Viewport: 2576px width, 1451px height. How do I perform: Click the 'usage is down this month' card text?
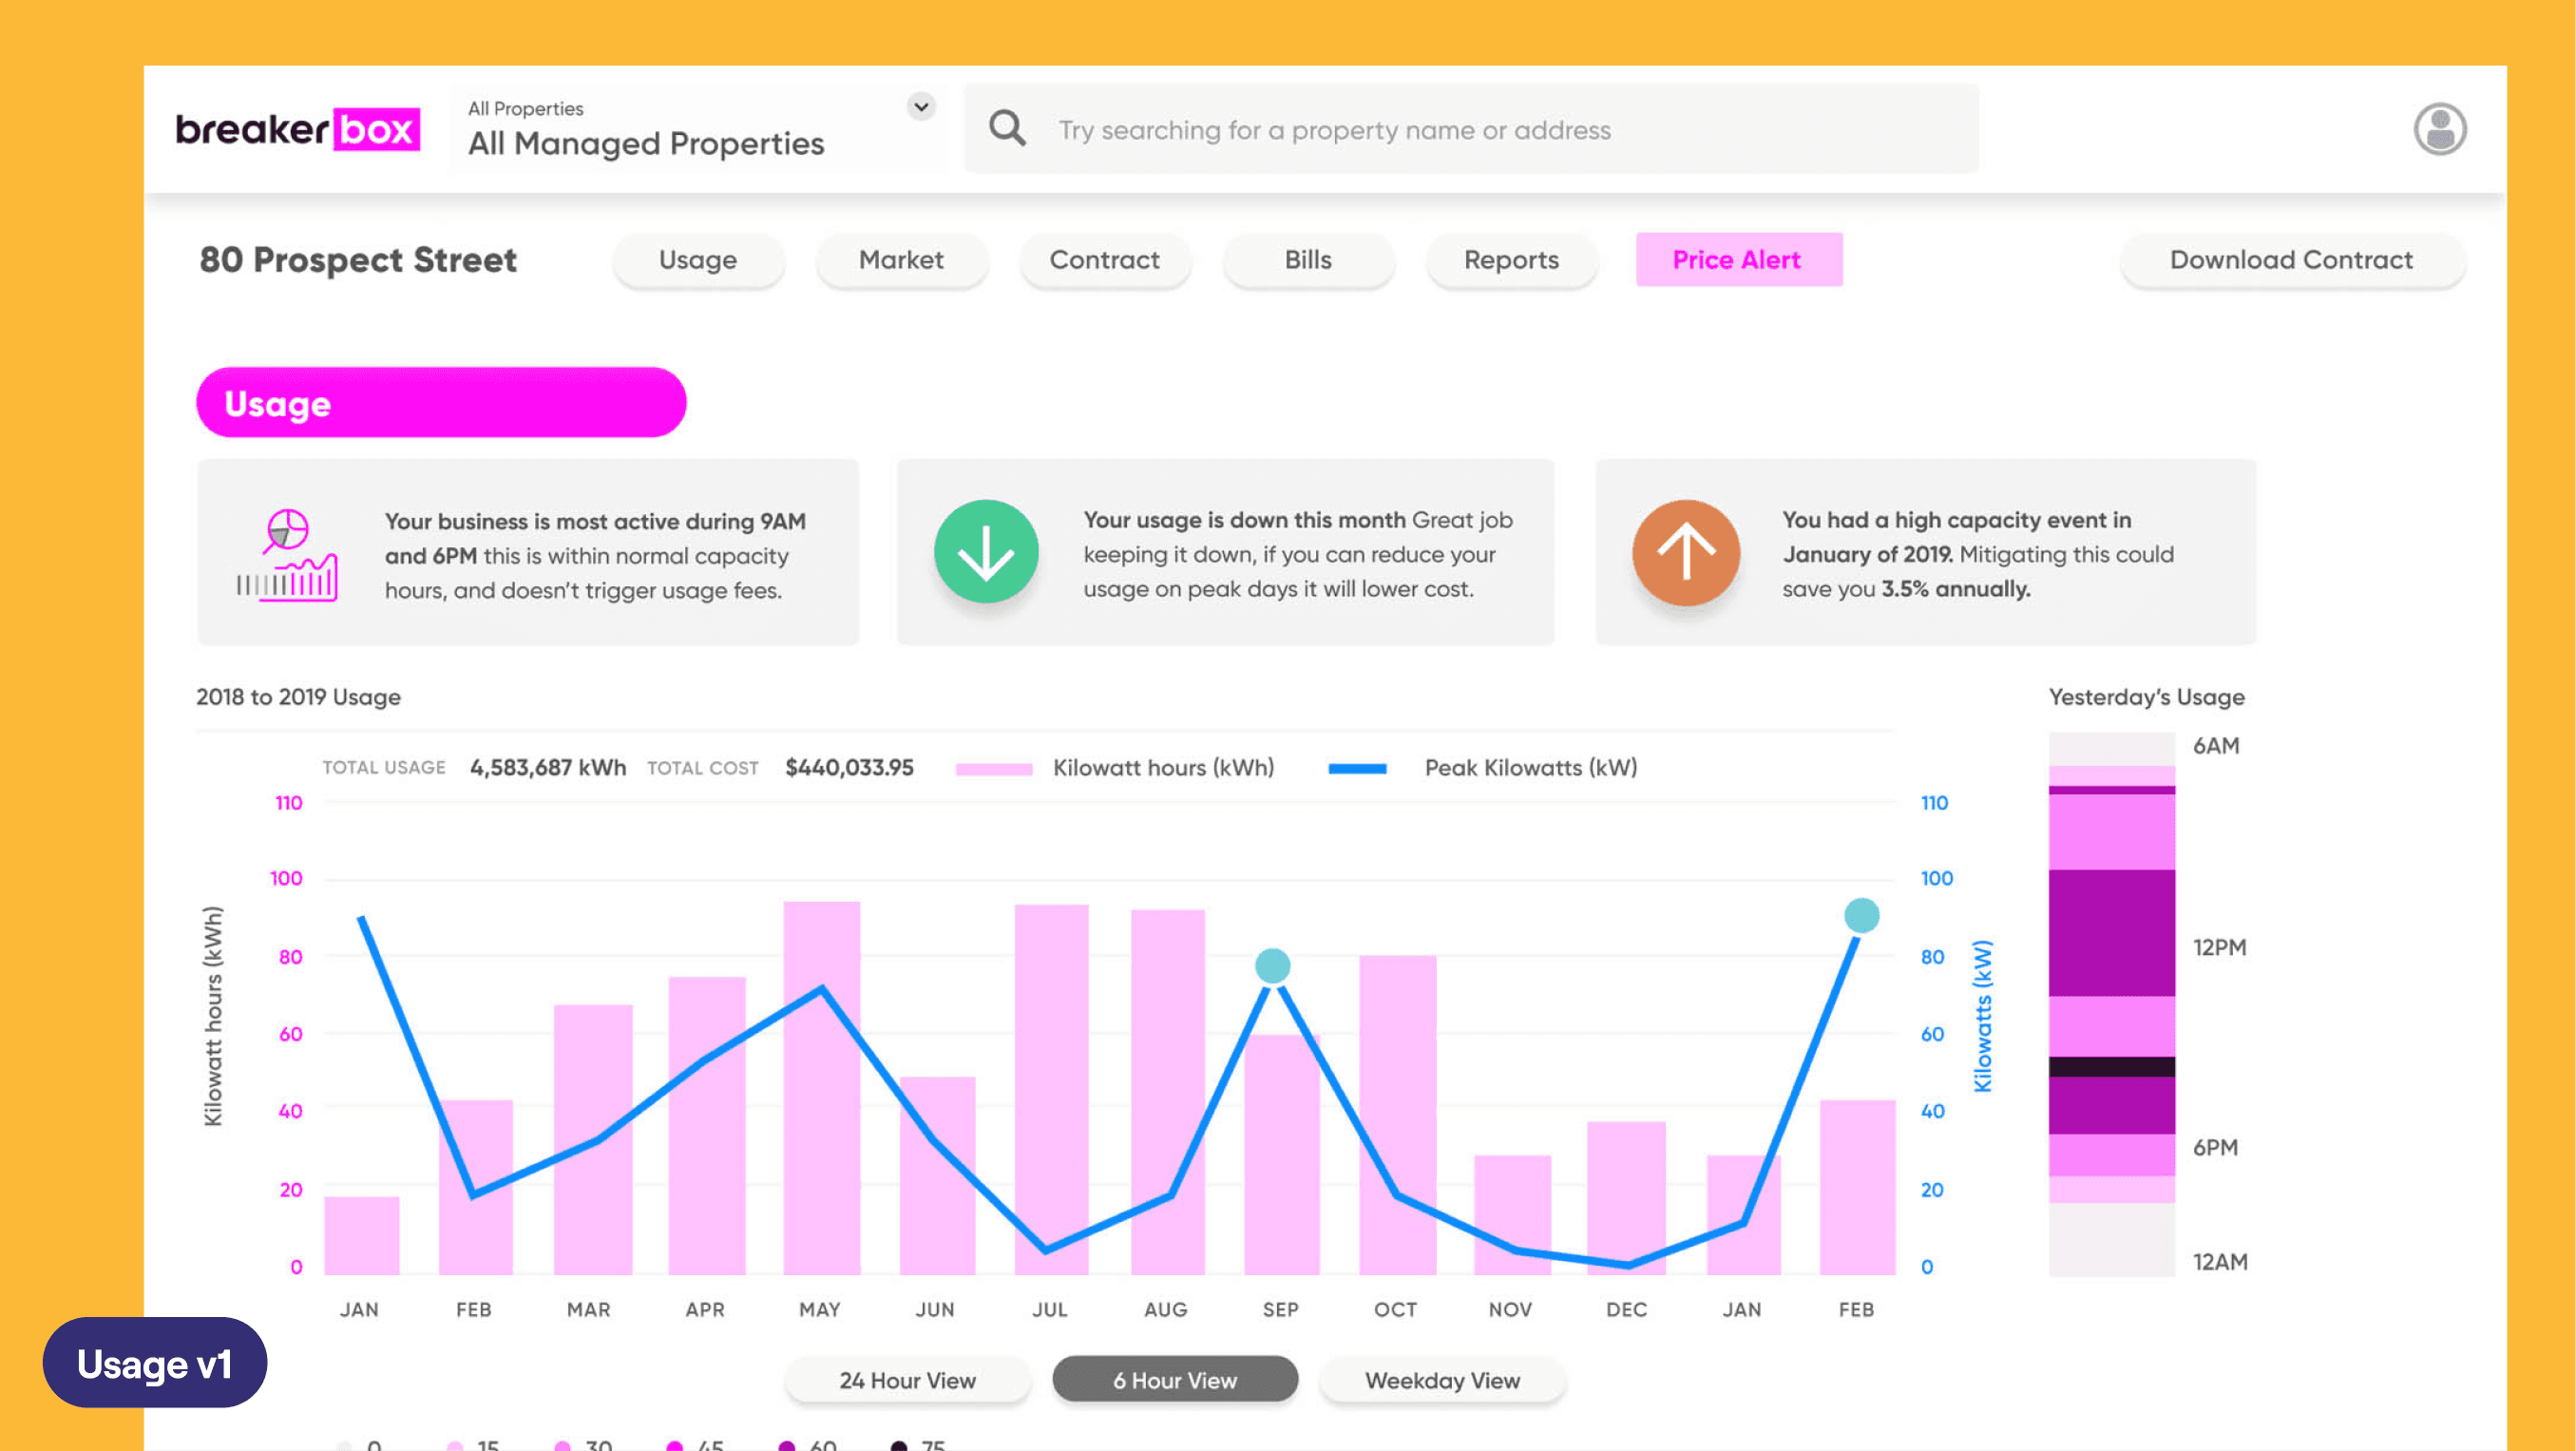coord(1297,554)
